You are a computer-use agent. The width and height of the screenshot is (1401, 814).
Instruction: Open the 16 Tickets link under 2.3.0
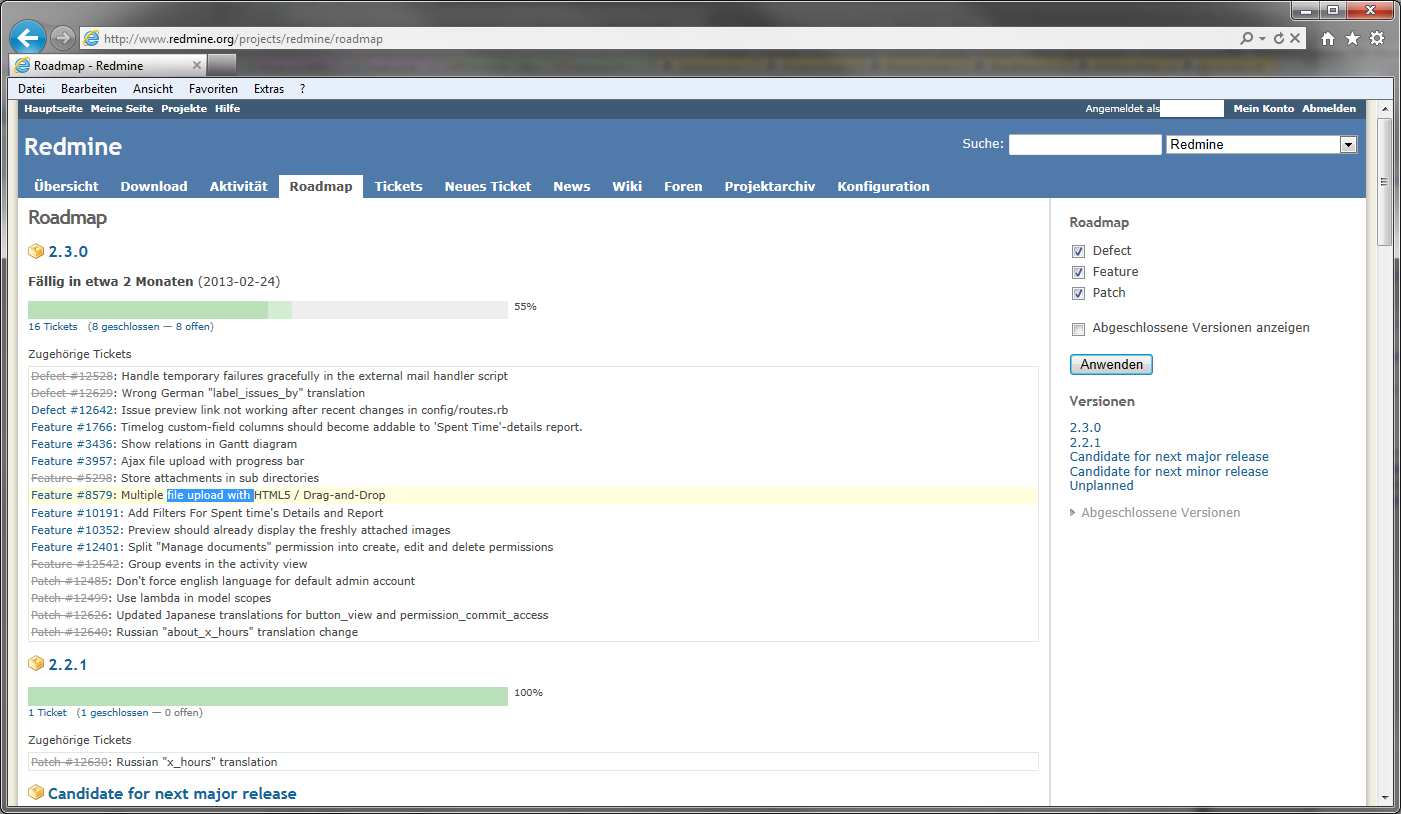[x=53, y=327]
